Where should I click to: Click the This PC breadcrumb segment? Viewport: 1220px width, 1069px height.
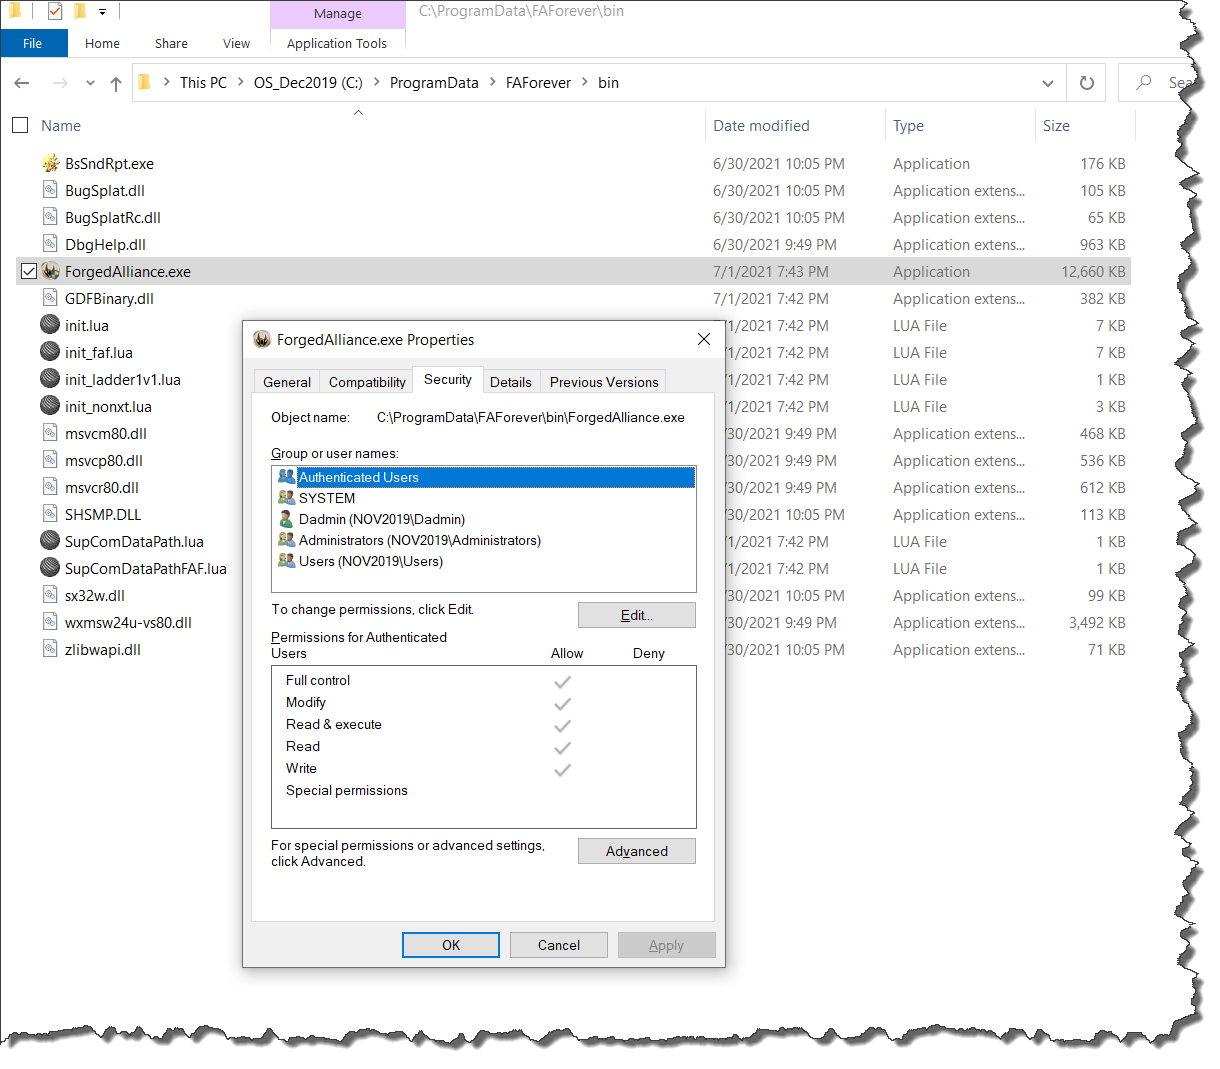coord(203,83)
